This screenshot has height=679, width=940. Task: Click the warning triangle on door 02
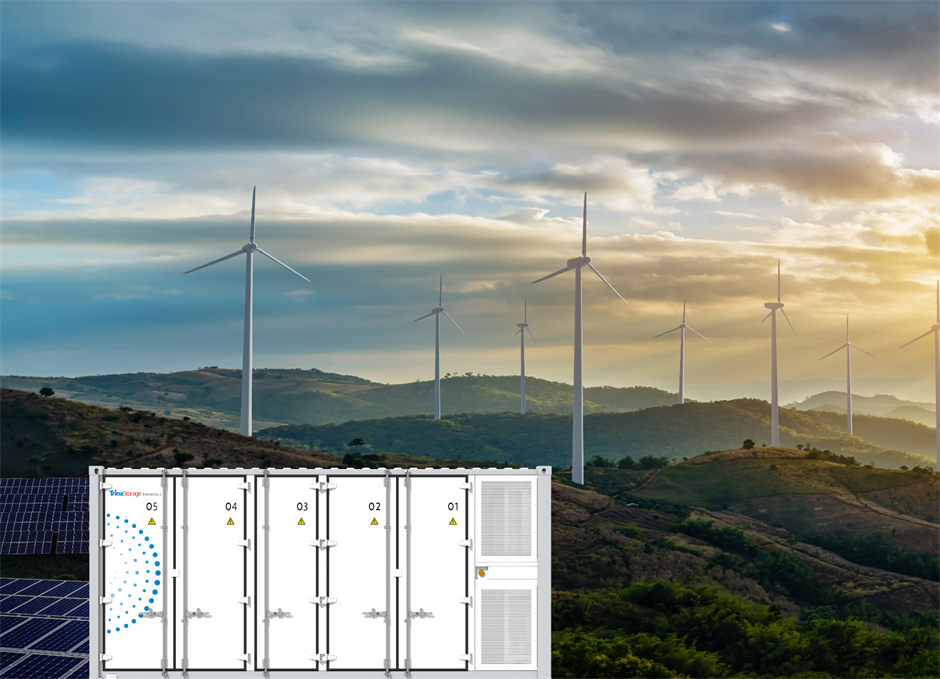pos(374,521)
